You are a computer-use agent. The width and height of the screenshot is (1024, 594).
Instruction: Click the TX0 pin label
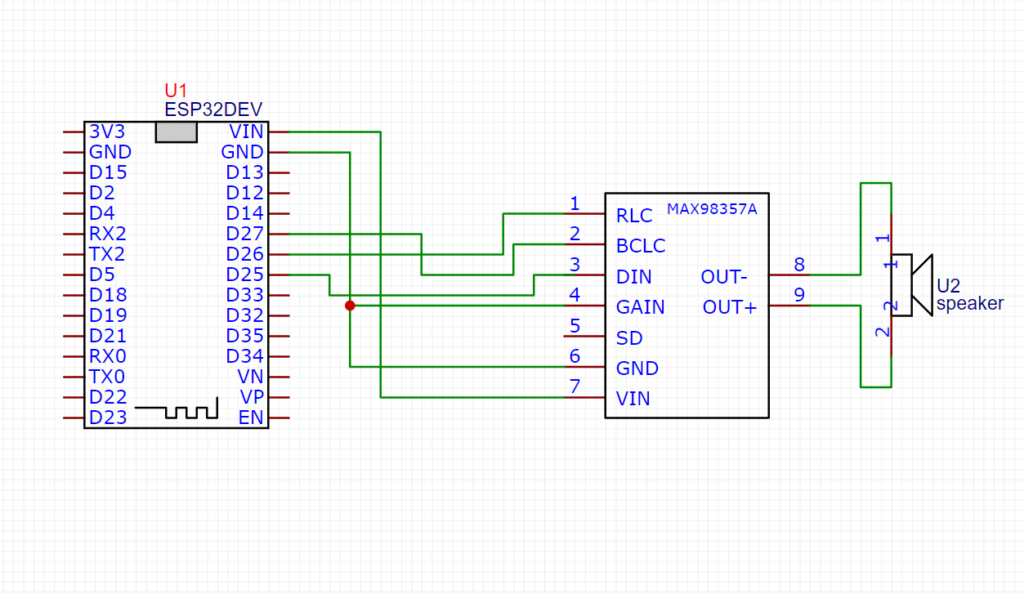(107, 377)
